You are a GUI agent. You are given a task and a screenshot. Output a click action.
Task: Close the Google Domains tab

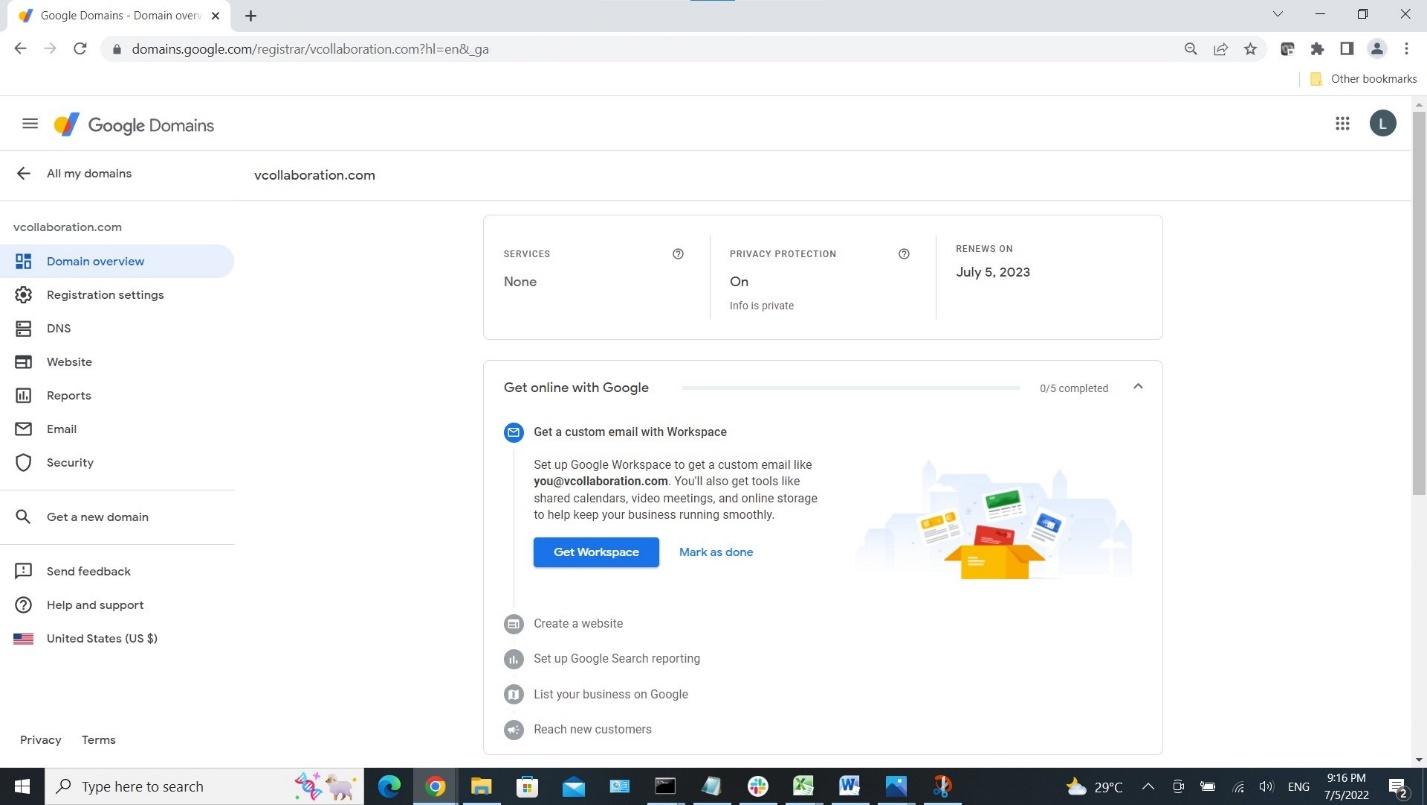click(x=215, y=16)
